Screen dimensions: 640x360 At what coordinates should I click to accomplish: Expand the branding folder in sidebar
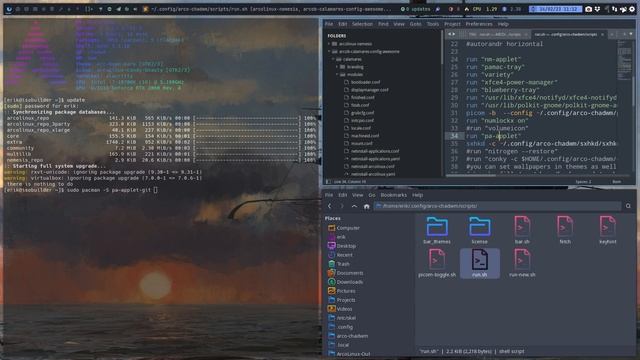(x=337, y=67)
